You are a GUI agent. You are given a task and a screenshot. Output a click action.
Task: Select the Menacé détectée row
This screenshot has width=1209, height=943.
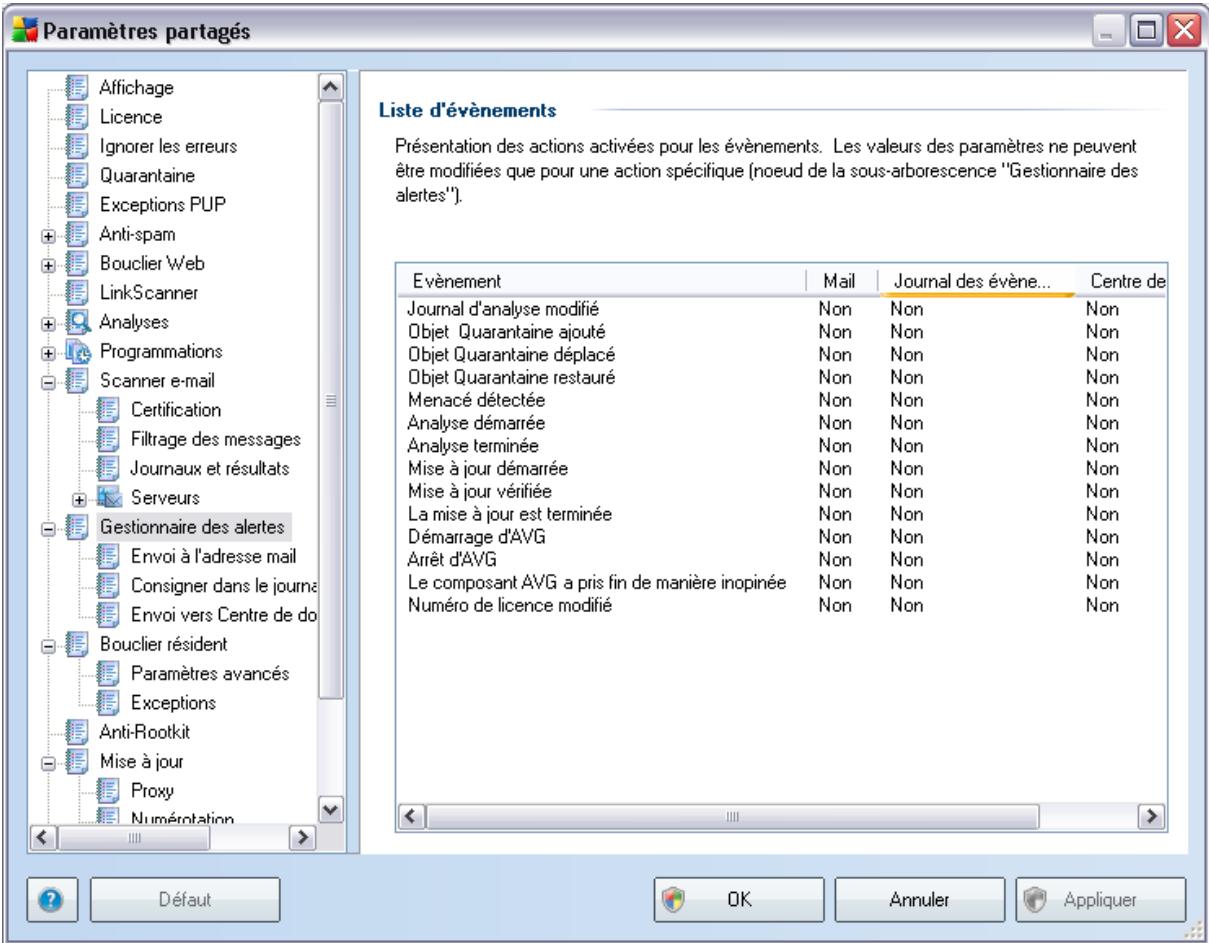pos(781,399)
